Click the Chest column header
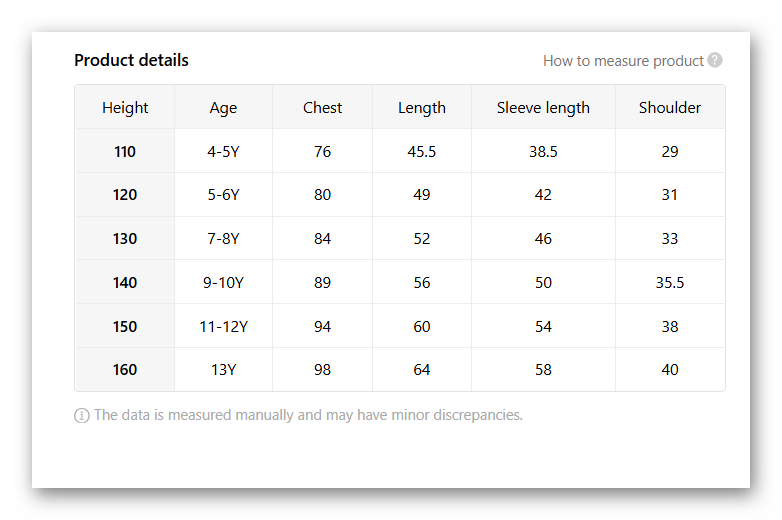This screenshot has height=520, width=782. point(322,108)
